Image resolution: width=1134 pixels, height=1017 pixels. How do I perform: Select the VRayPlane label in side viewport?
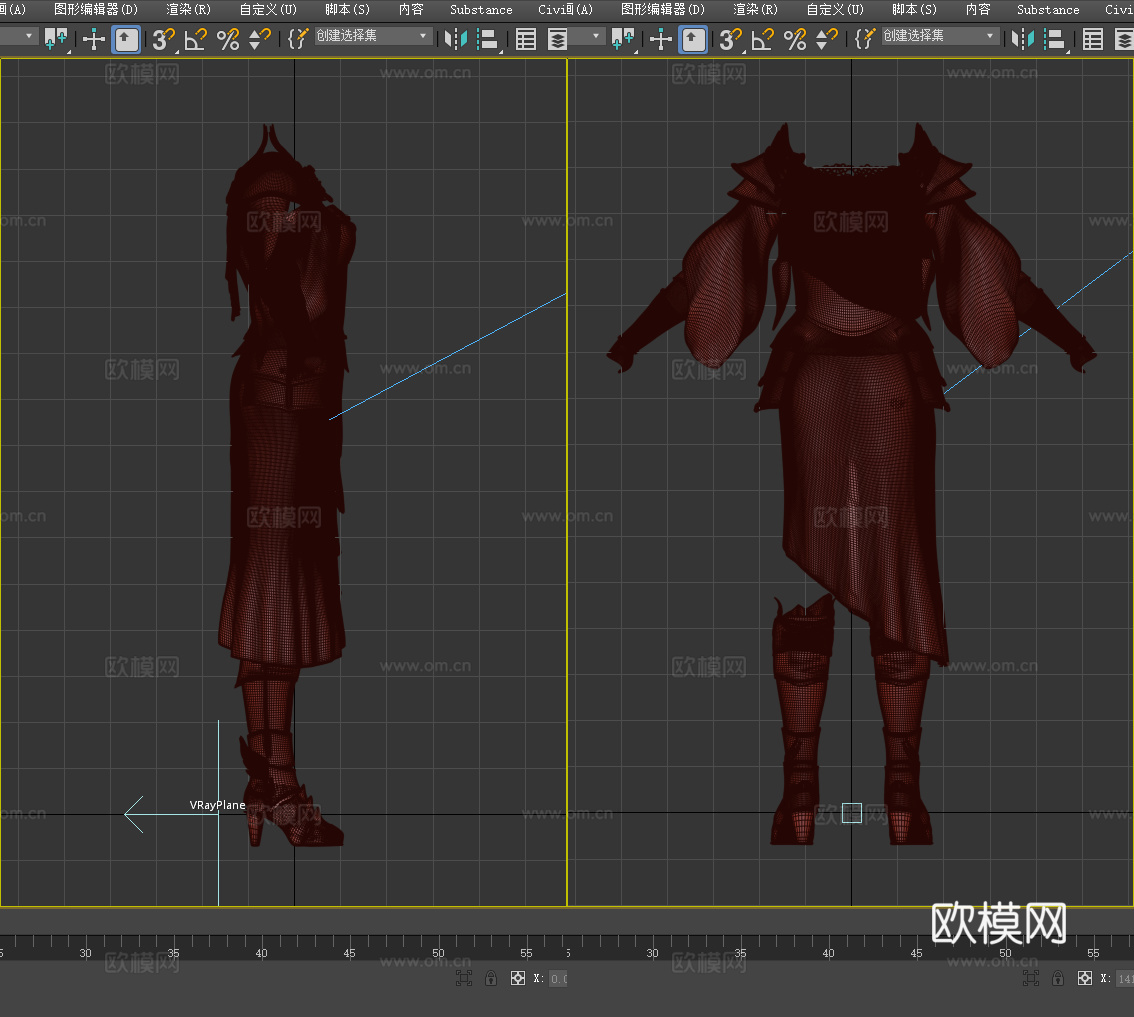tap(217, 805)
